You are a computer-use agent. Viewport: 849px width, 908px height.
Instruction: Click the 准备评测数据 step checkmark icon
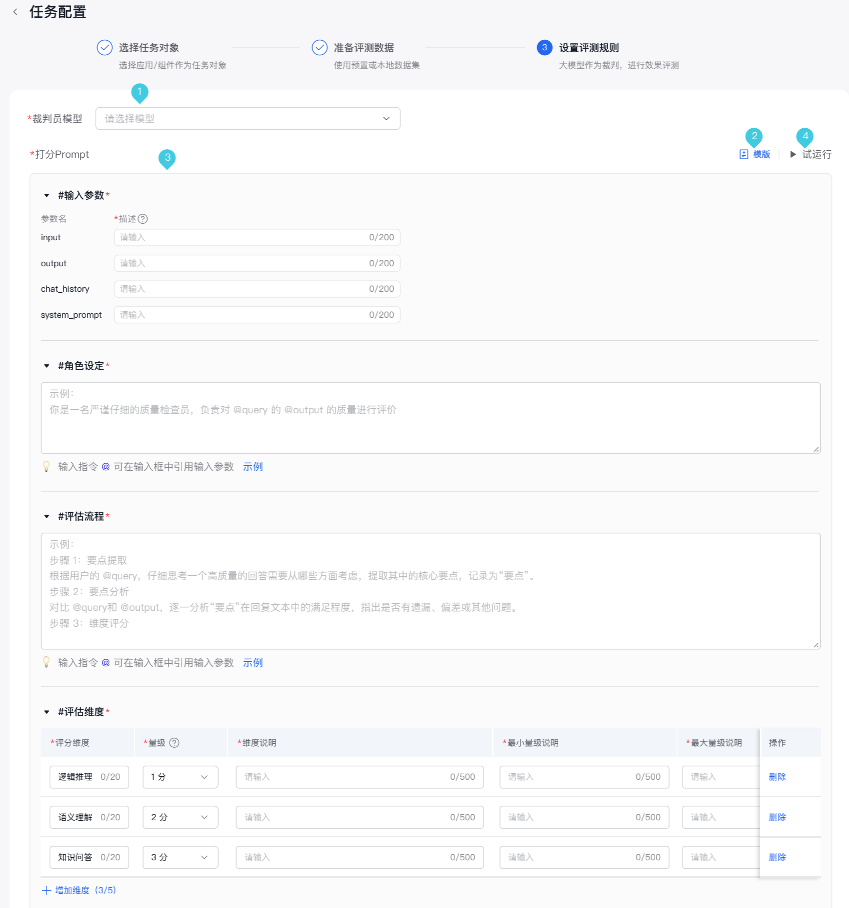[x=320, y=47]
